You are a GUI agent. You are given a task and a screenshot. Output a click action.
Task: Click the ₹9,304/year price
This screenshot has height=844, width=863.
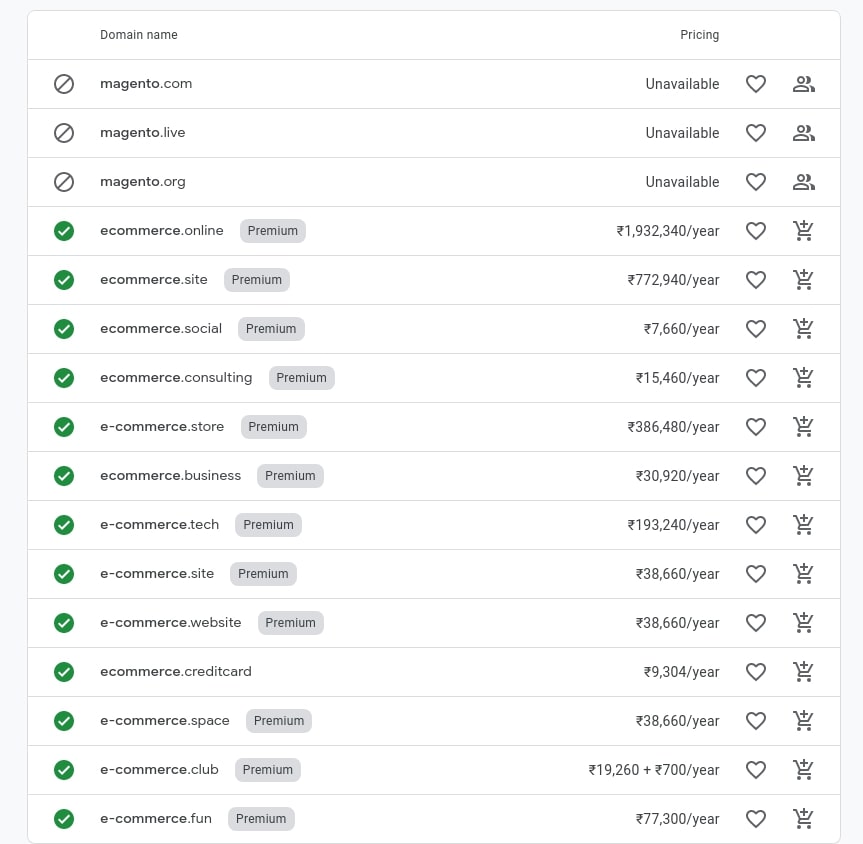pos(681,672)
